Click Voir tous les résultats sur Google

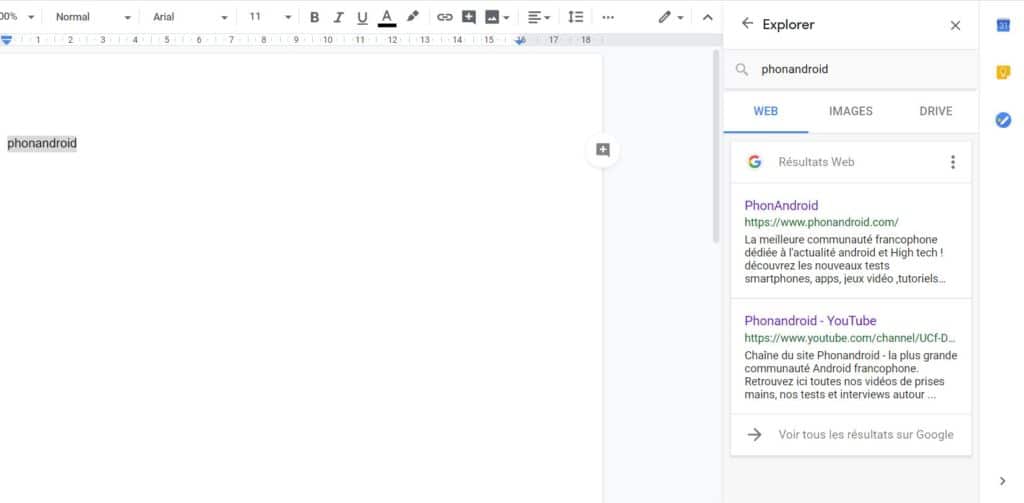point(851,435)
